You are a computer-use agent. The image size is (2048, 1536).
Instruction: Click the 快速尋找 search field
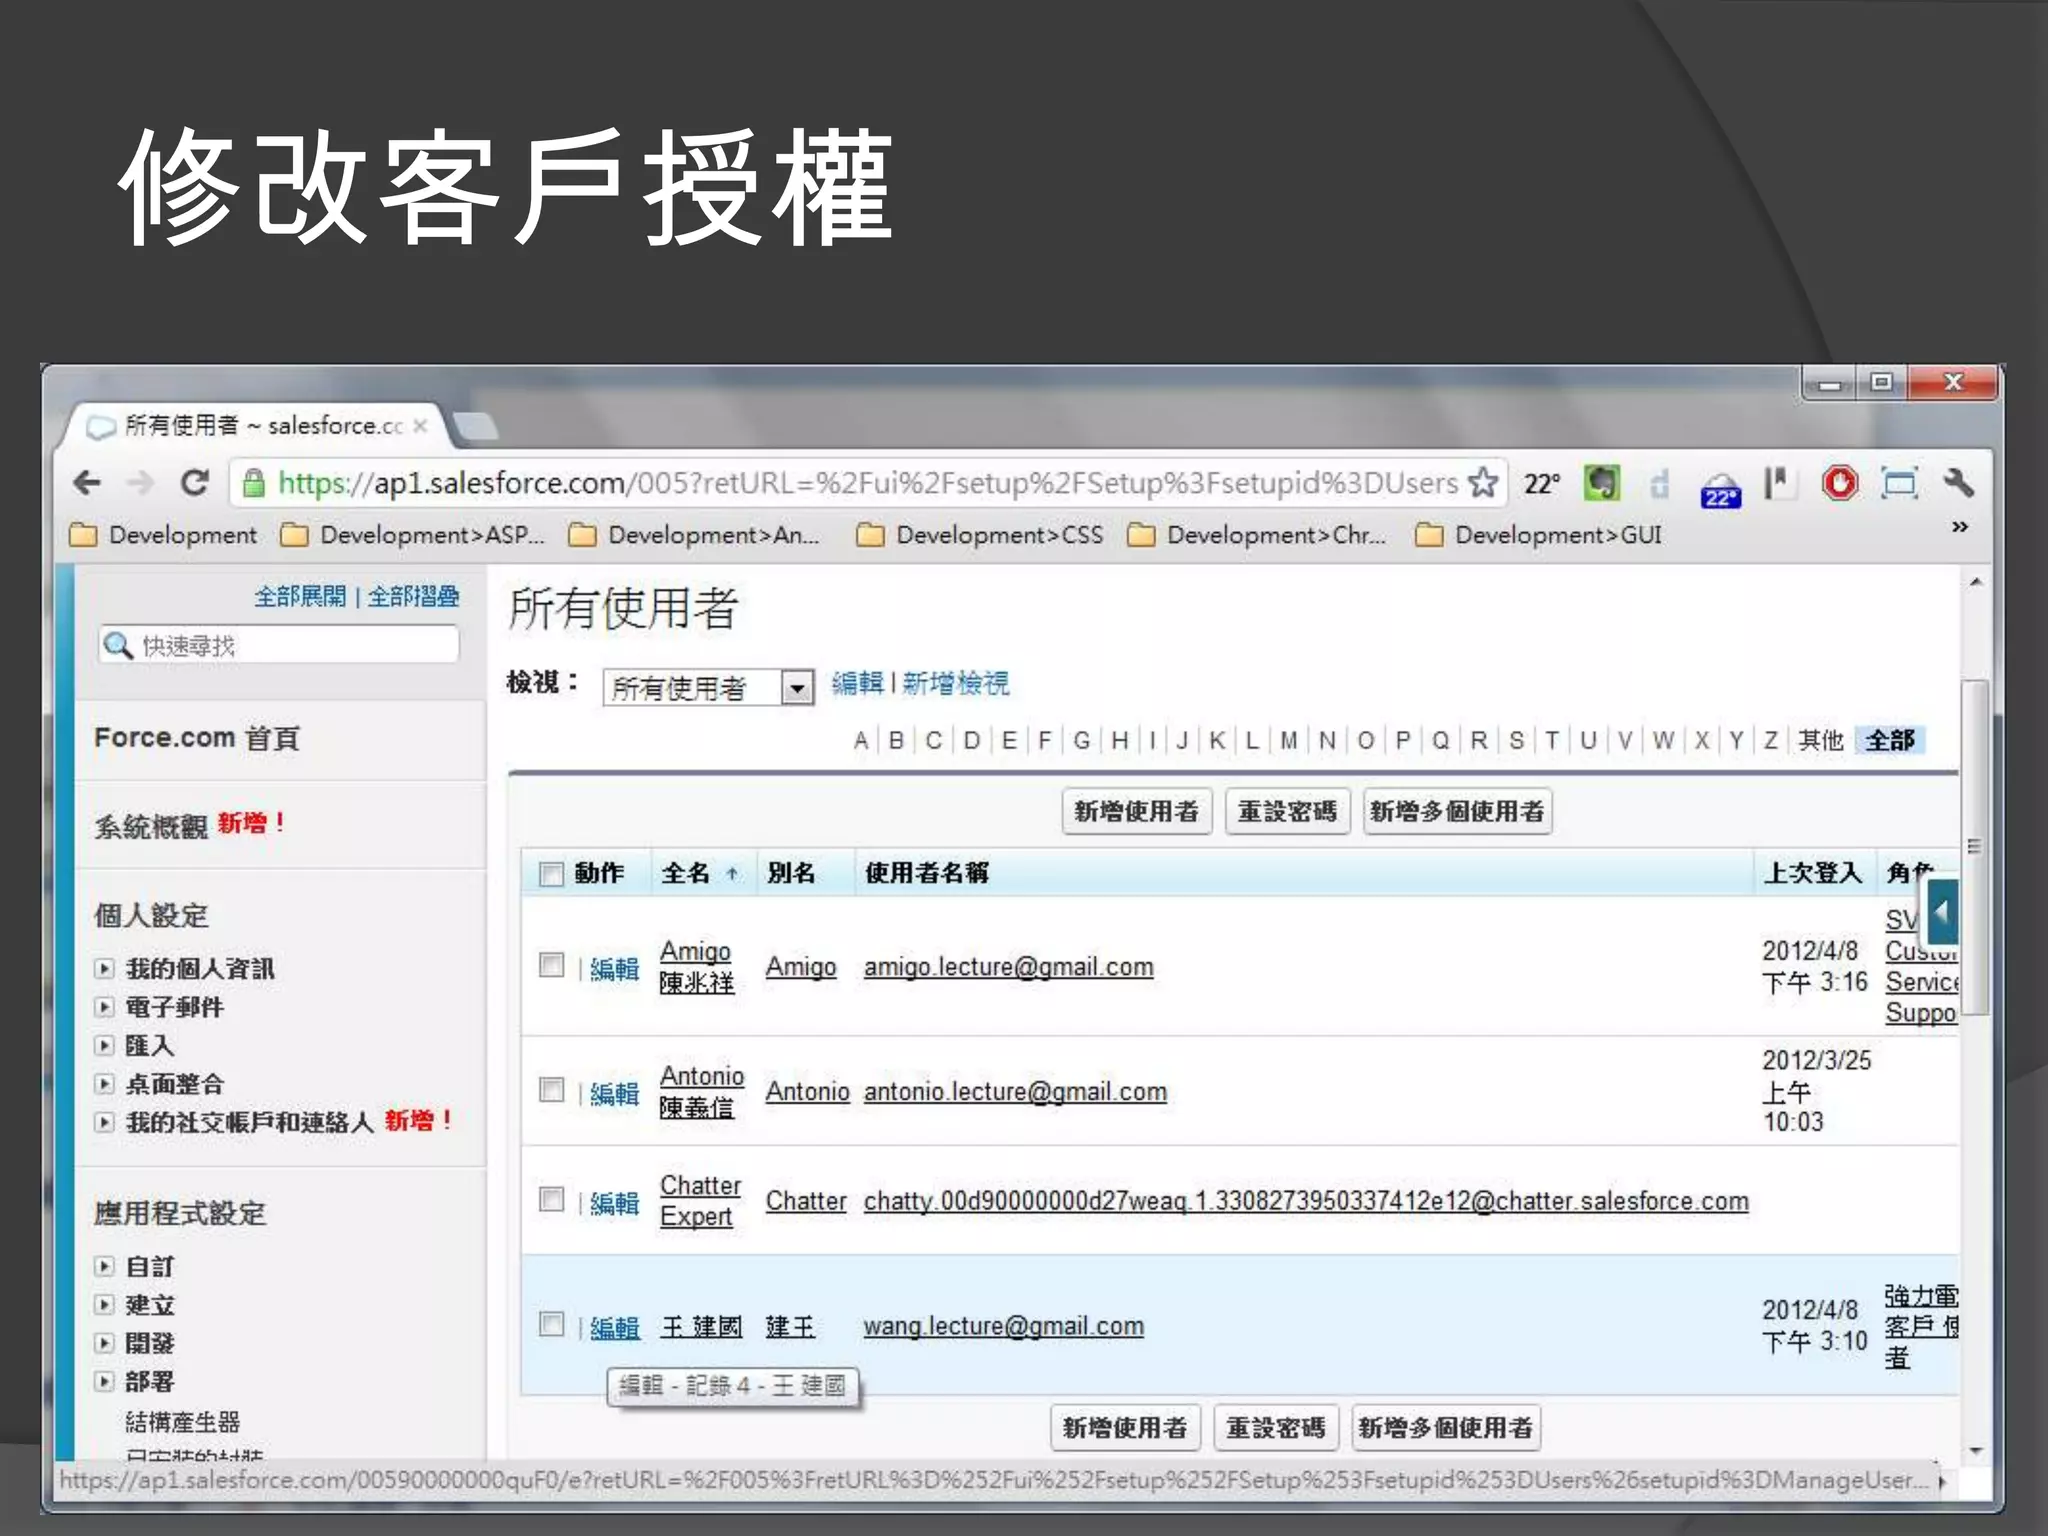(279, 645)
